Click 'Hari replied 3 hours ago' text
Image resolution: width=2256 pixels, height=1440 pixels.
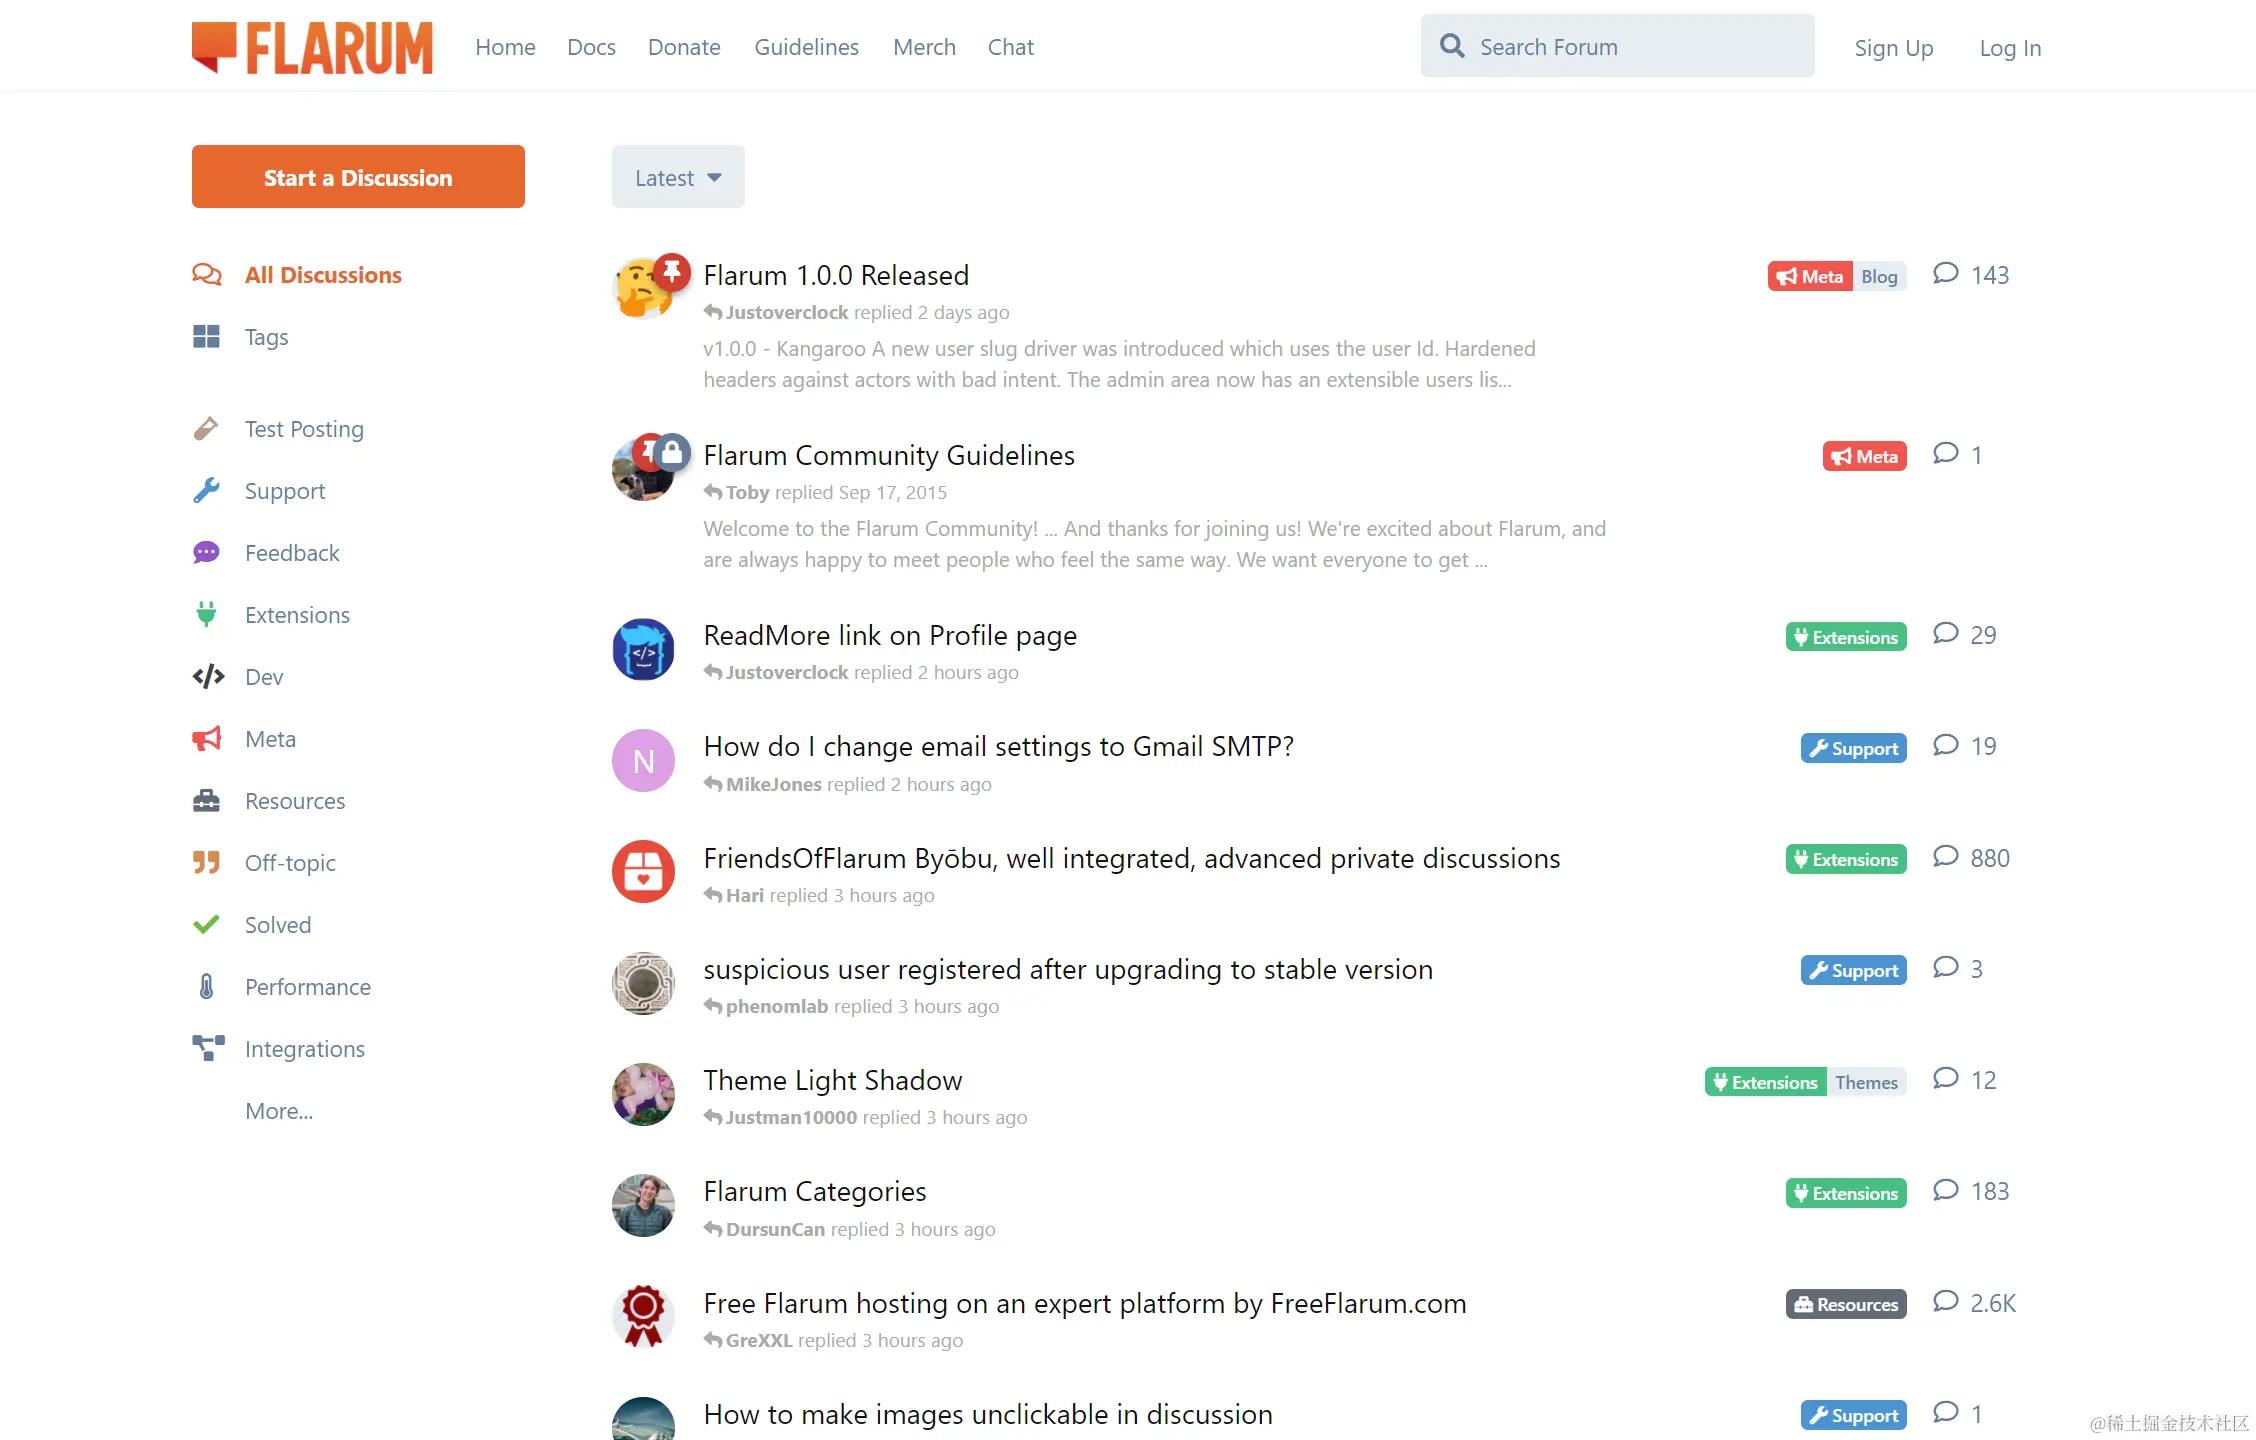(x=819, y=896)
